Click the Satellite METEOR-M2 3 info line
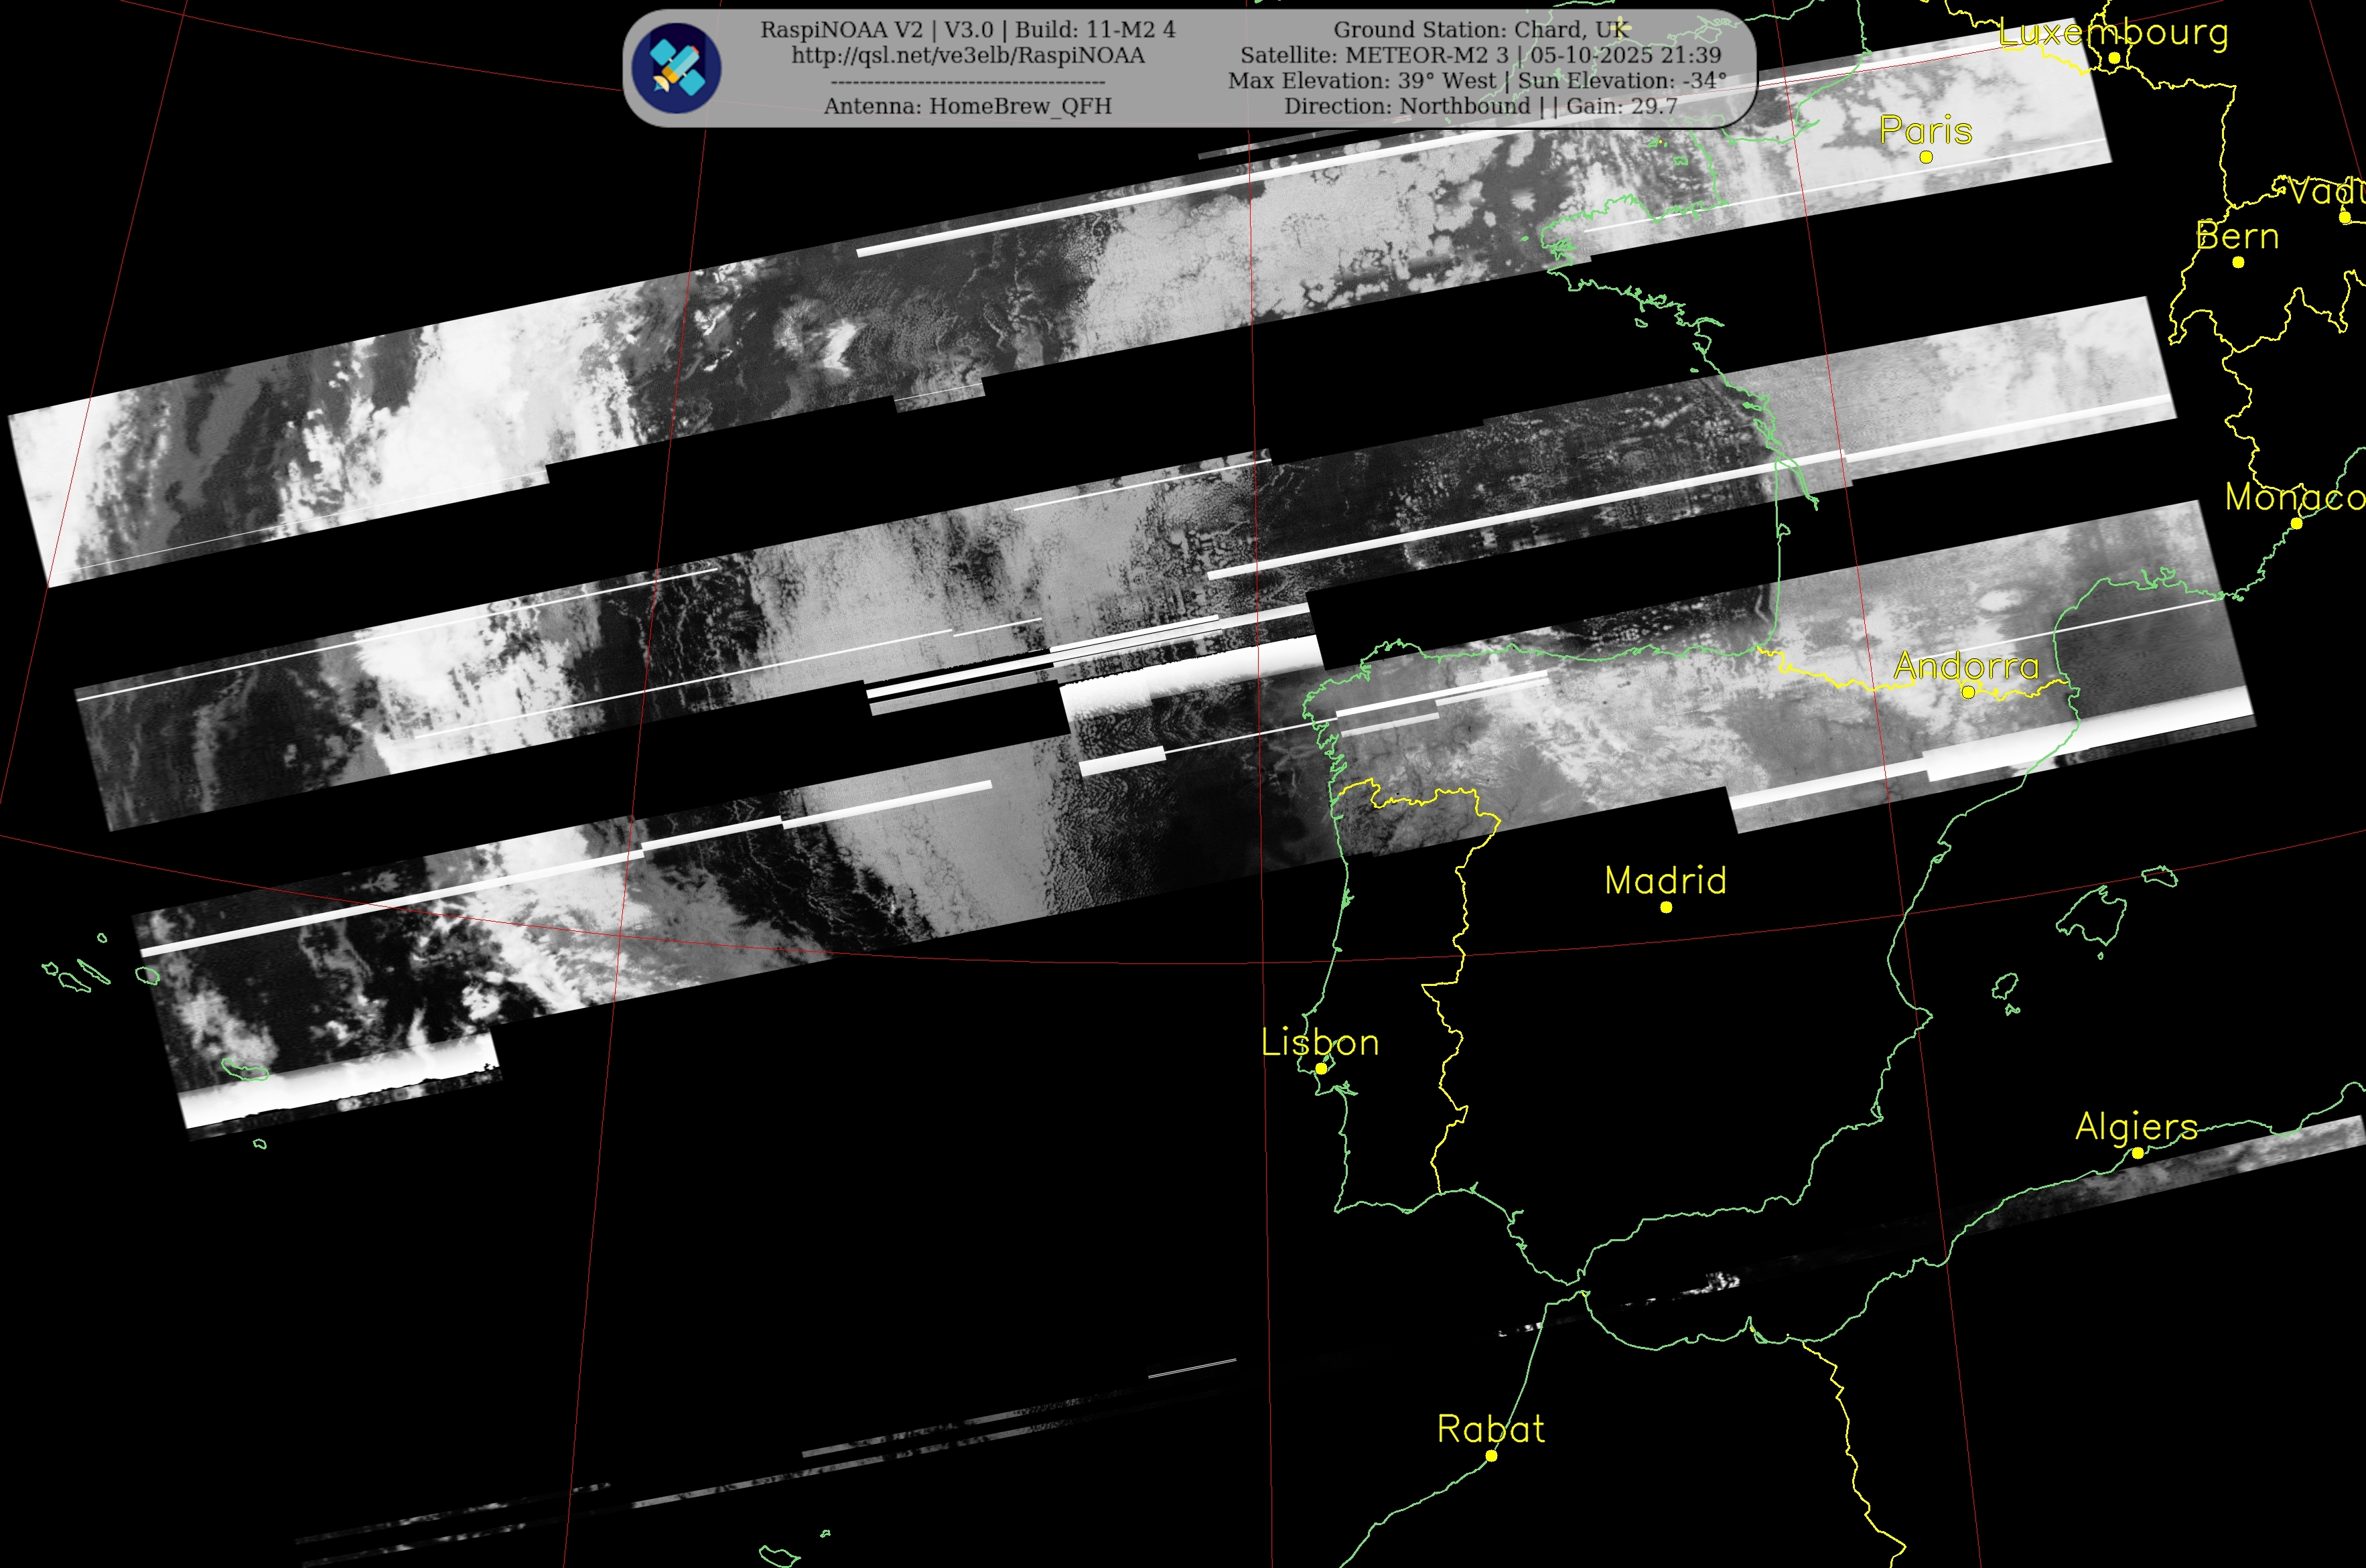 point(1480,55)
